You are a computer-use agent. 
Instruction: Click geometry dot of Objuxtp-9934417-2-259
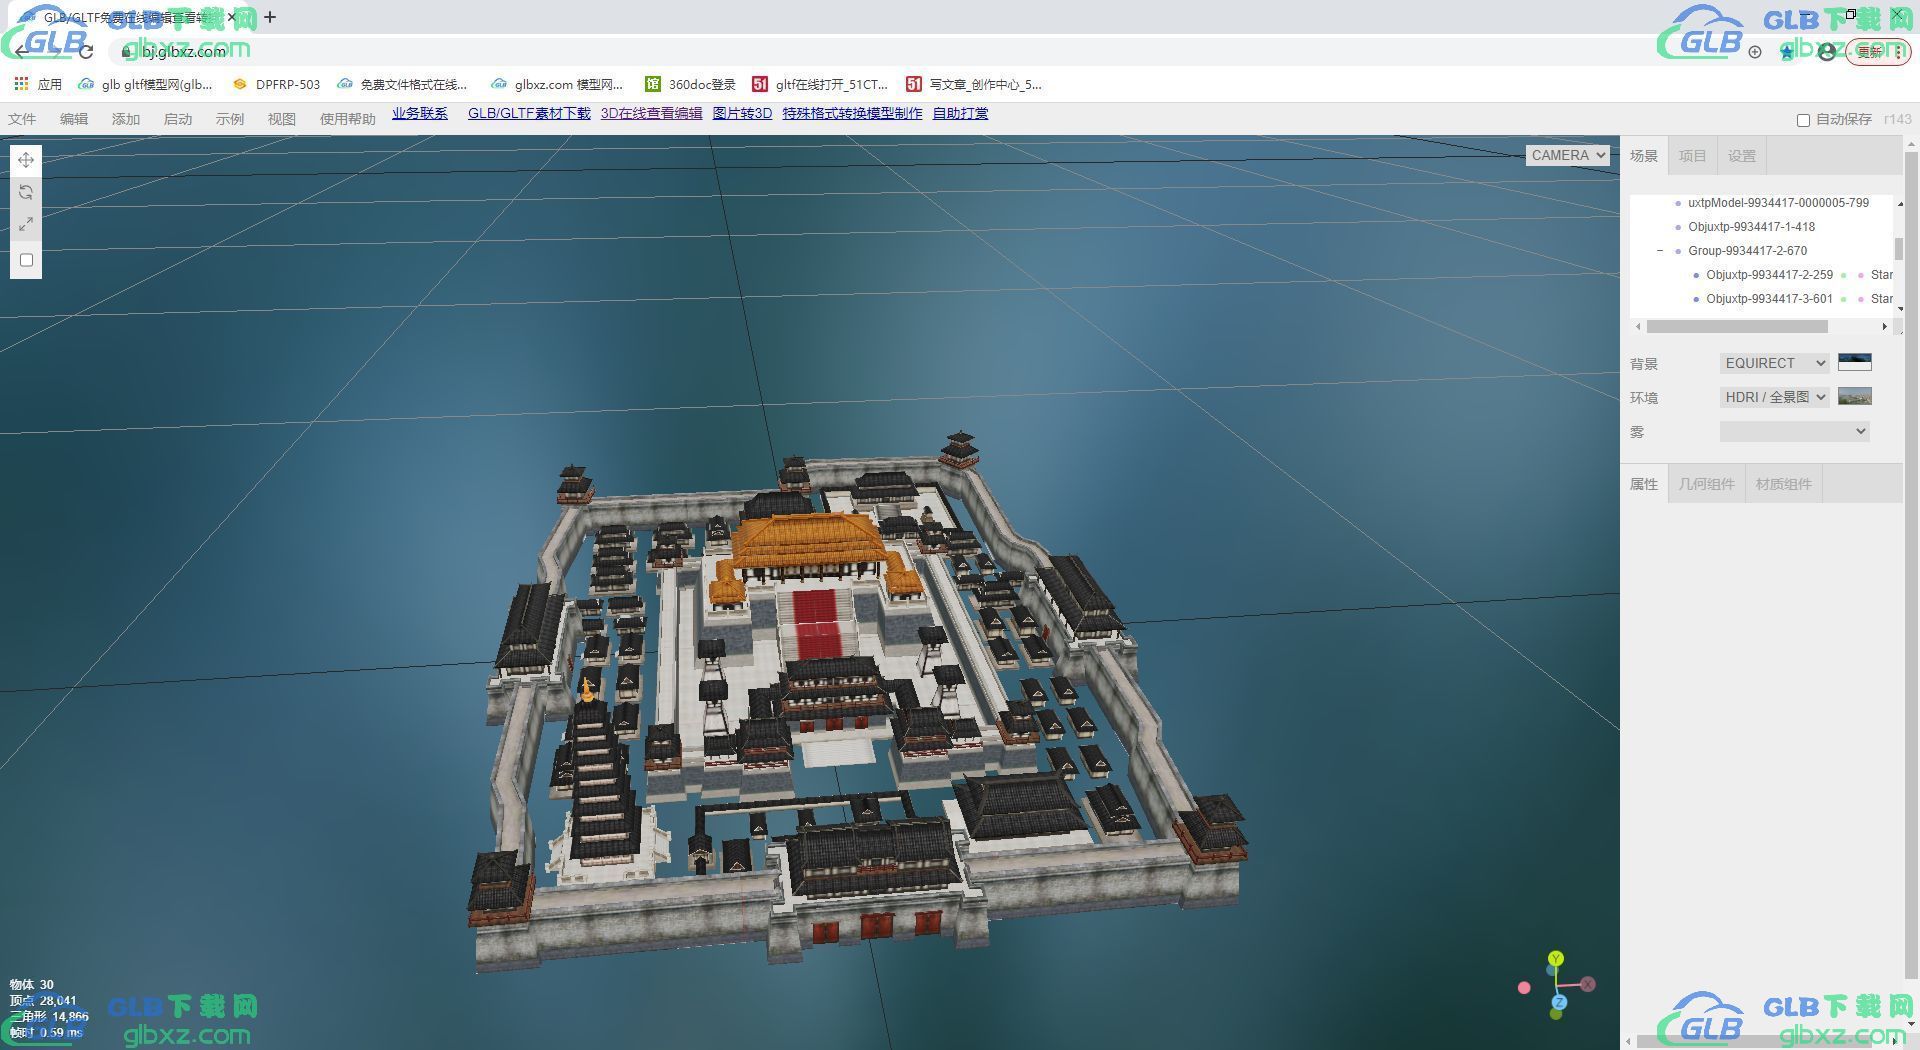click(x=1844, y=275)
